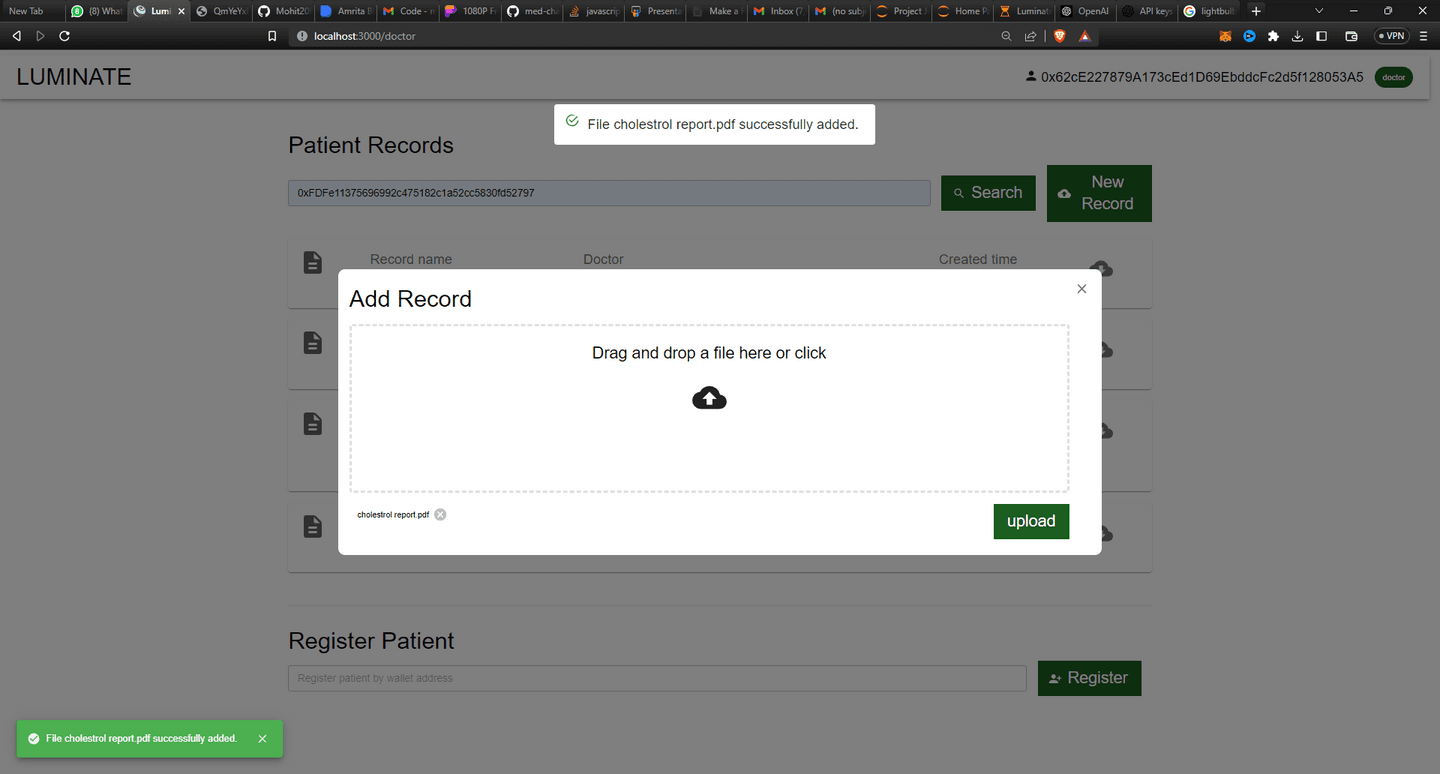Click the cloud download icon in the first record row

[1102, 268]
